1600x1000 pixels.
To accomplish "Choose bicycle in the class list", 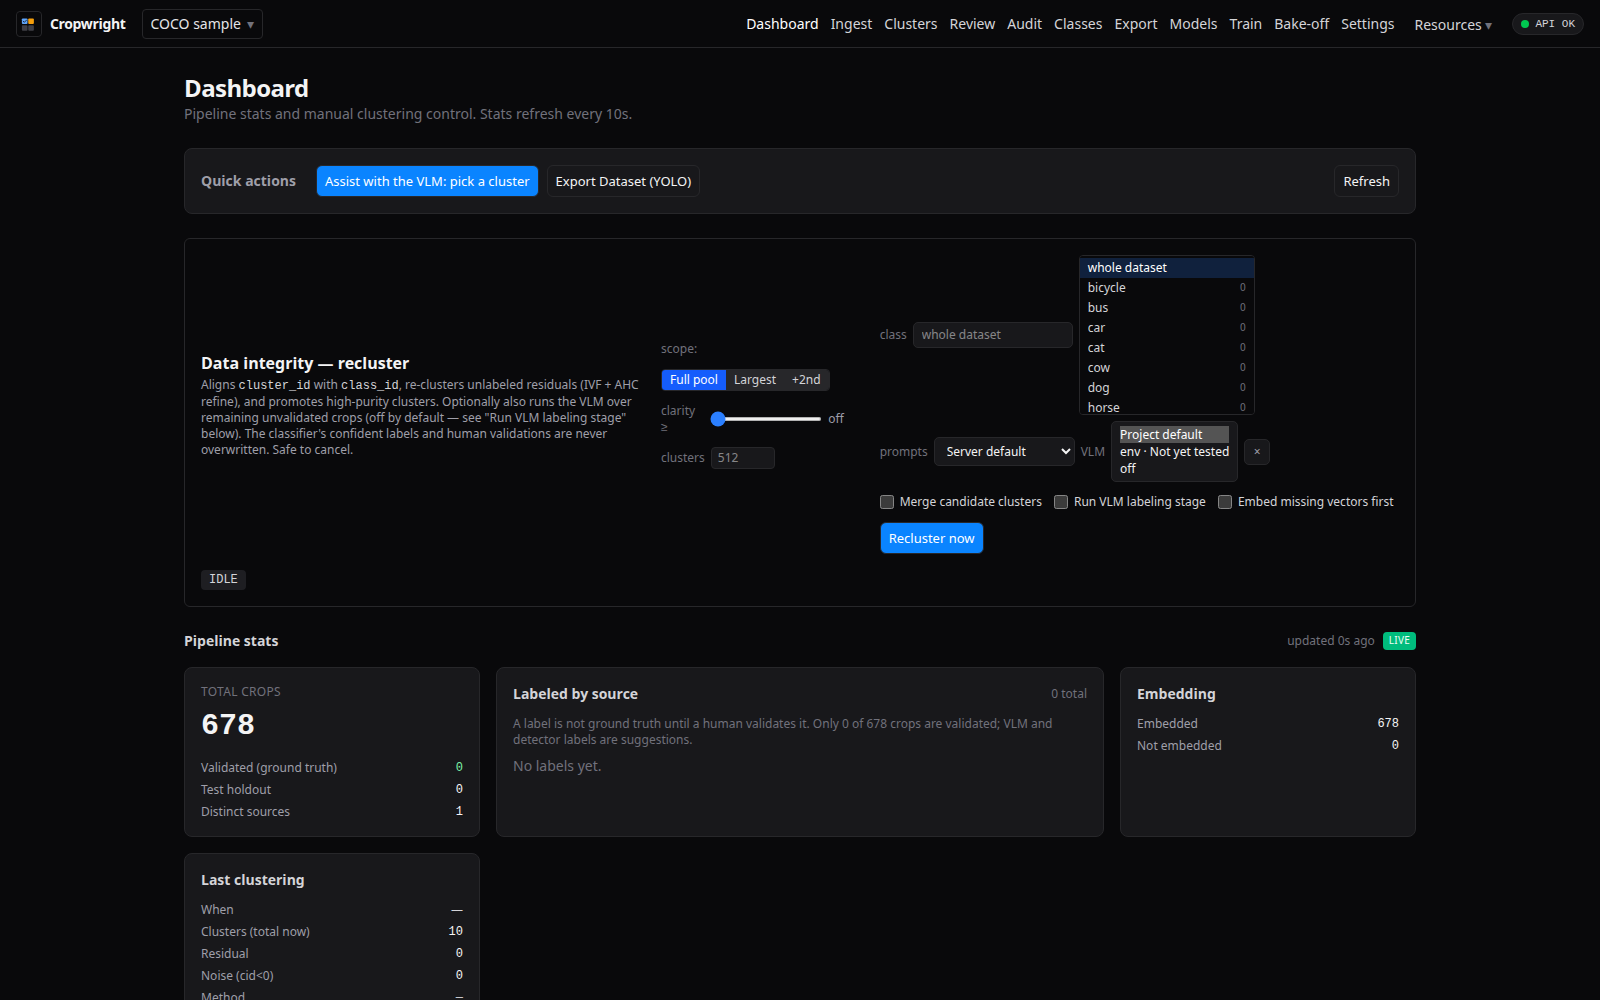I will tap(1166, 288).
